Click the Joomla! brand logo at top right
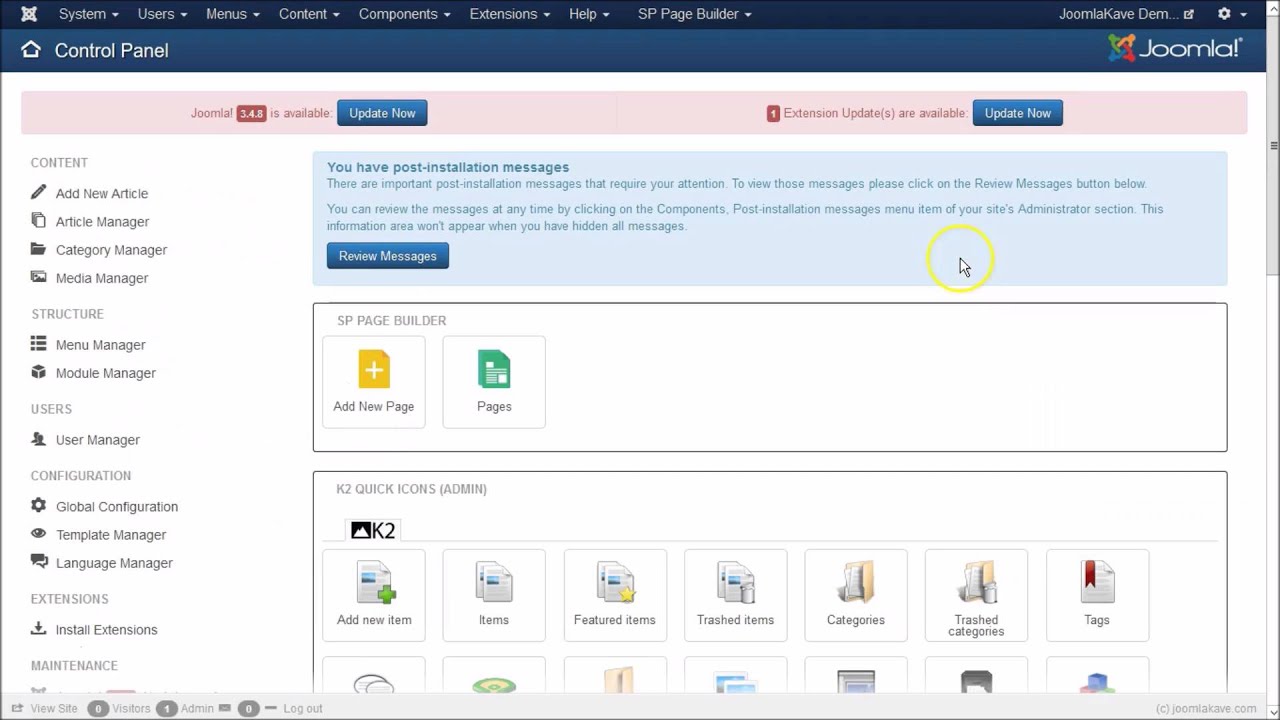Screen dimensions: 1280x720 [x=1175, y=49]
